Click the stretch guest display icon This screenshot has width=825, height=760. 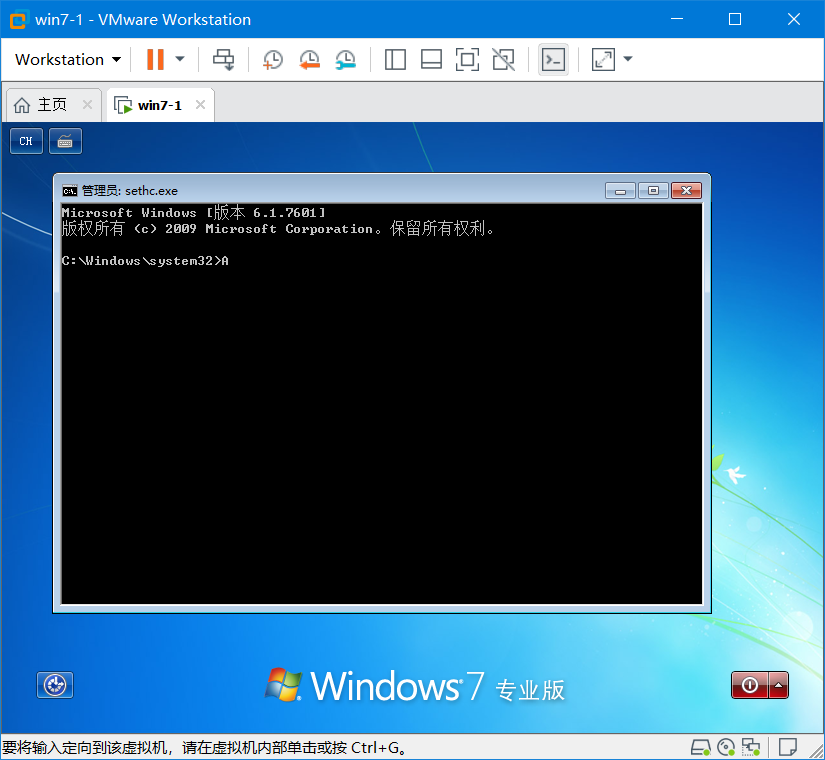603,59
